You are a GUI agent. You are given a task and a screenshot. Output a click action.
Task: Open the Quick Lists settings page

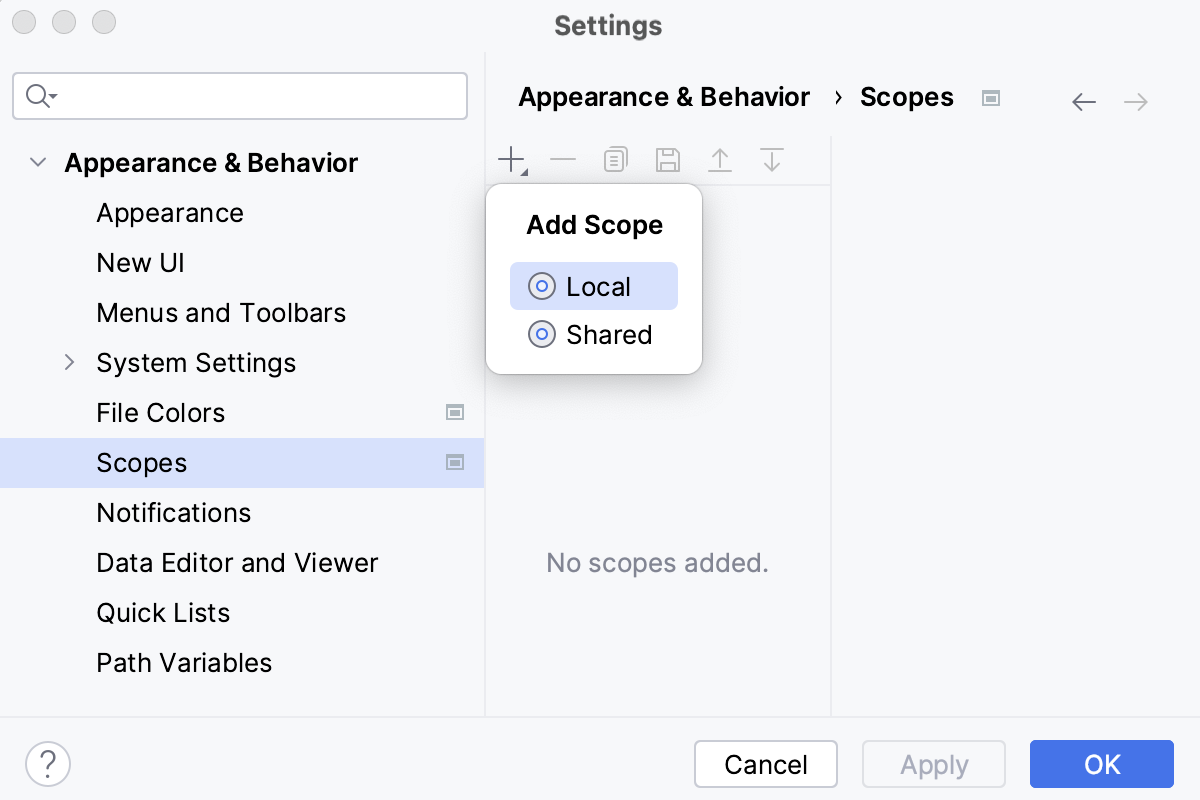[x=163, y=612]
